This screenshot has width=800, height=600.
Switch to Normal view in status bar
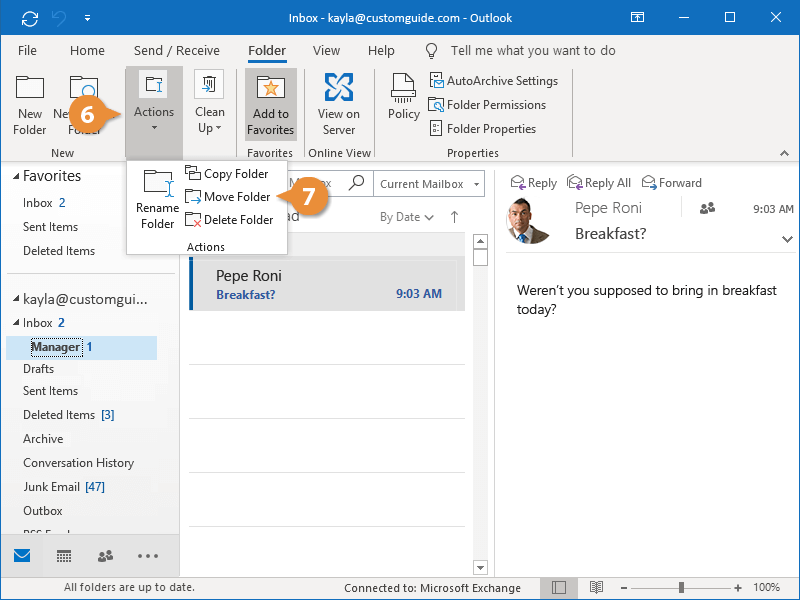559,588
